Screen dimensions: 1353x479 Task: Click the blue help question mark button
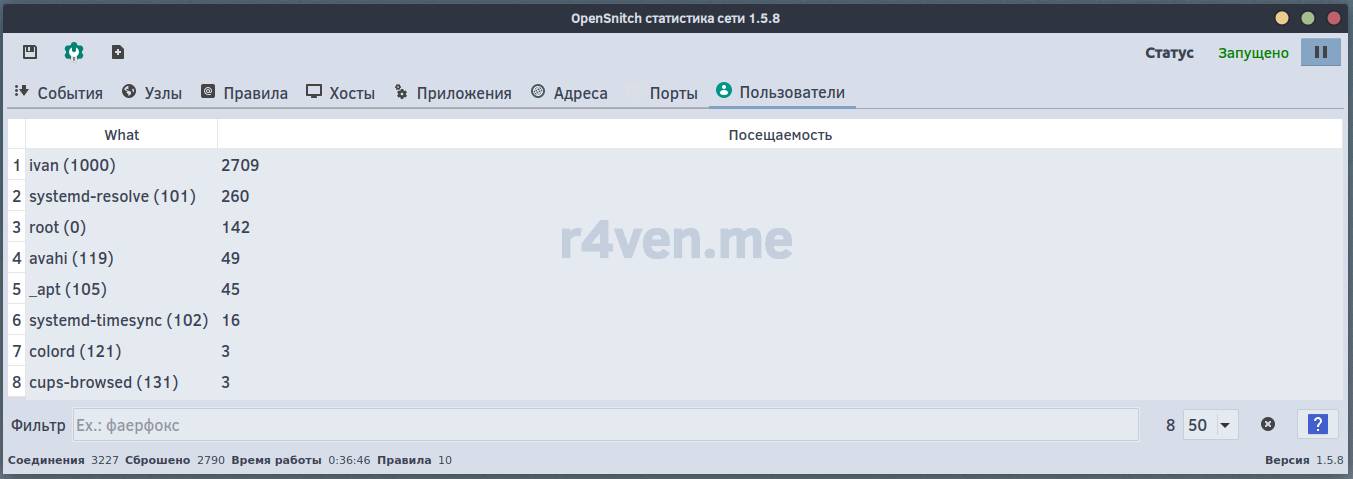point(1317,424)
